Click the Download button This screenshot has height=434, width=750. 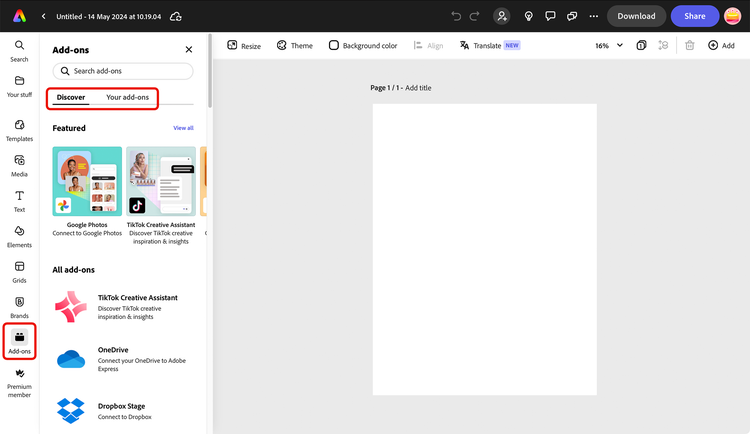[636, 16]
